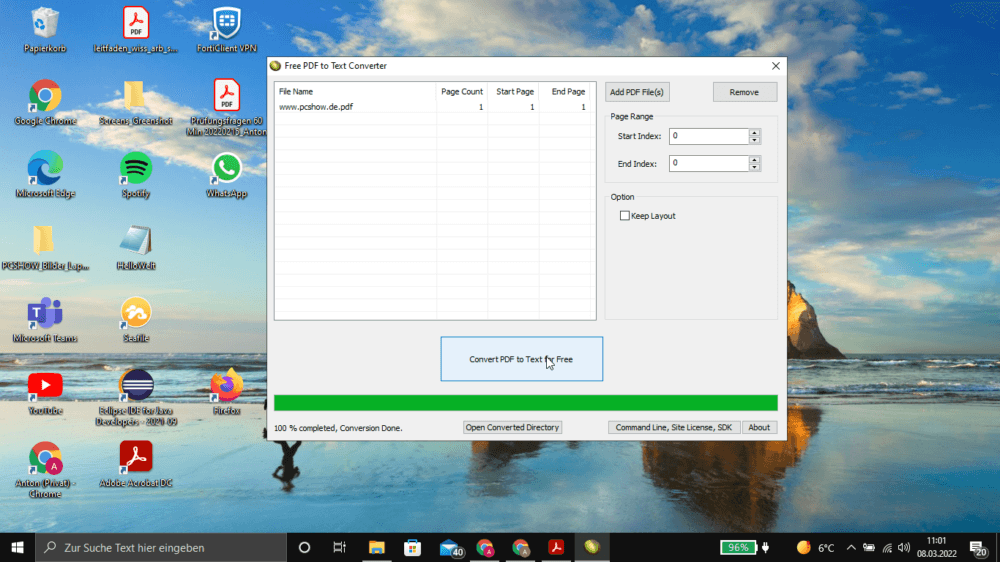Click the Start Index input field
Image resolution: width=1000 pixels, height=562 pixels.
click(709, 136)
